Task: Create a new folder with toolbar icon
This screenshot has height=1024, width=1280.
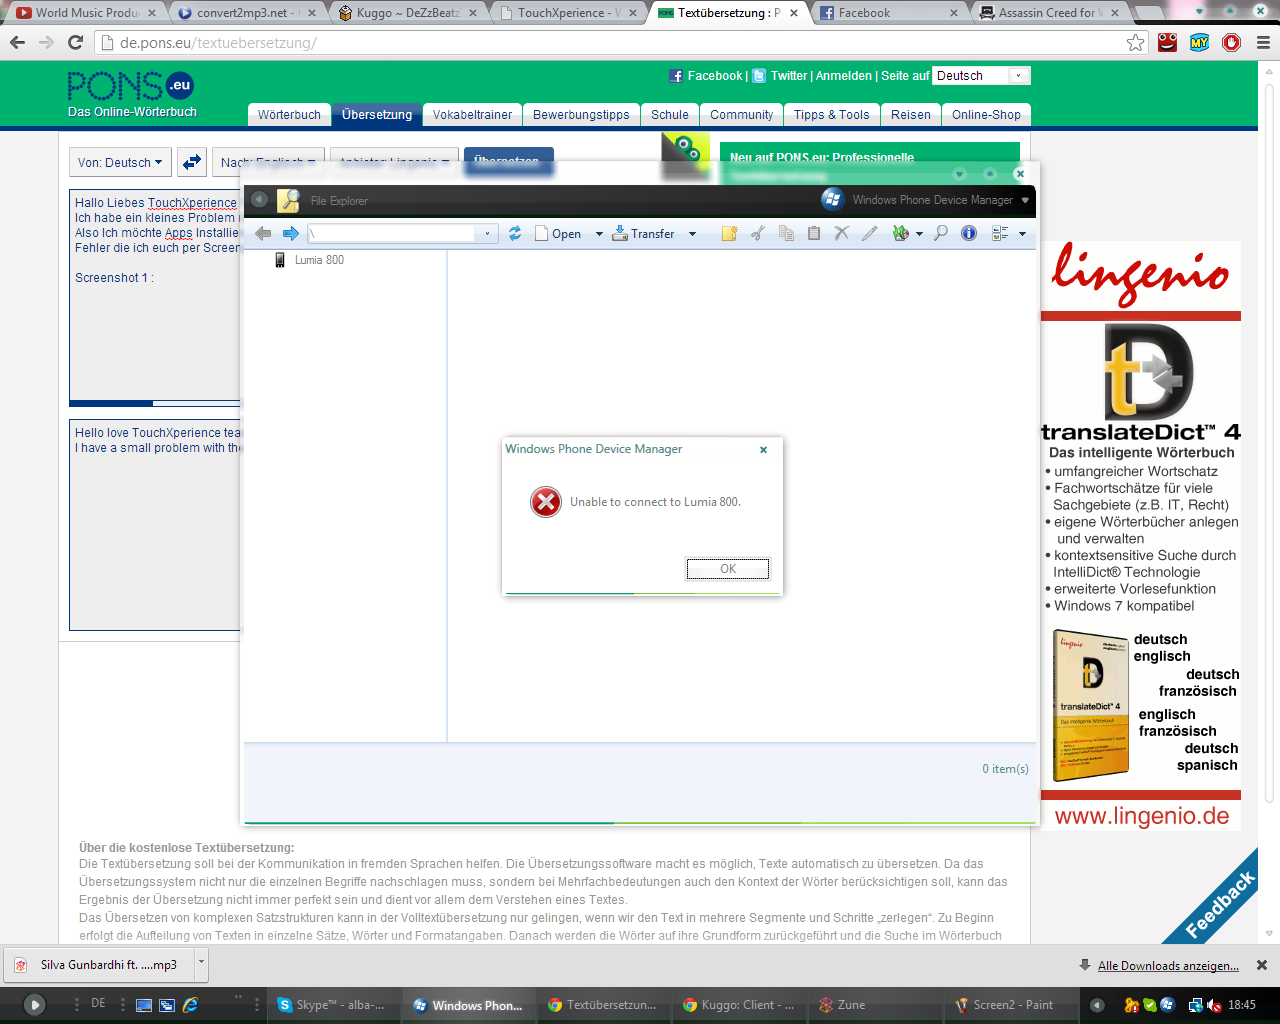Action: (729, 233)
